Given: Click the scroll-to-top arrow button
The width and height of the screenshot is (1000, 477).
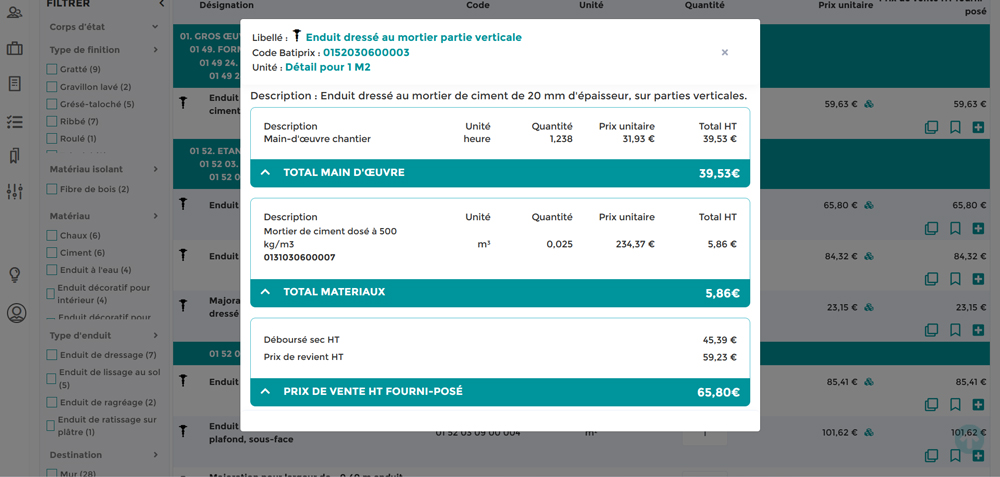Looking at the screenshot, I should pos(969,439).
